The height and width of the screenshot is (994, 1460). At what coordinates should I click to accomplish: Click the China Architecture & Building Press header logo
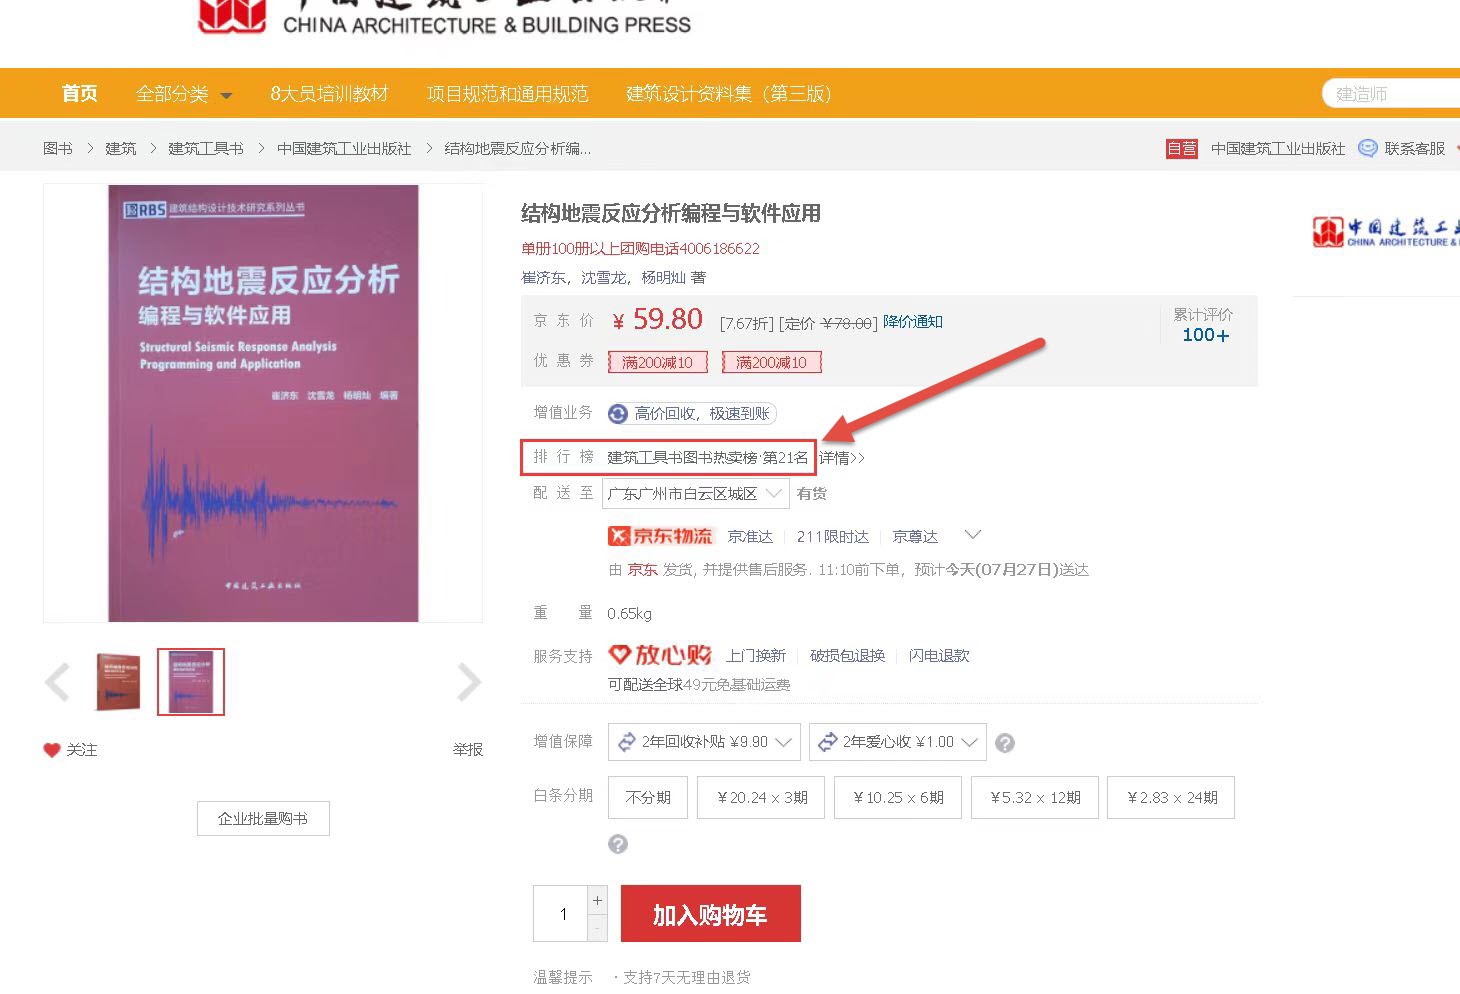pyautogui.click(x=445, y=17)
